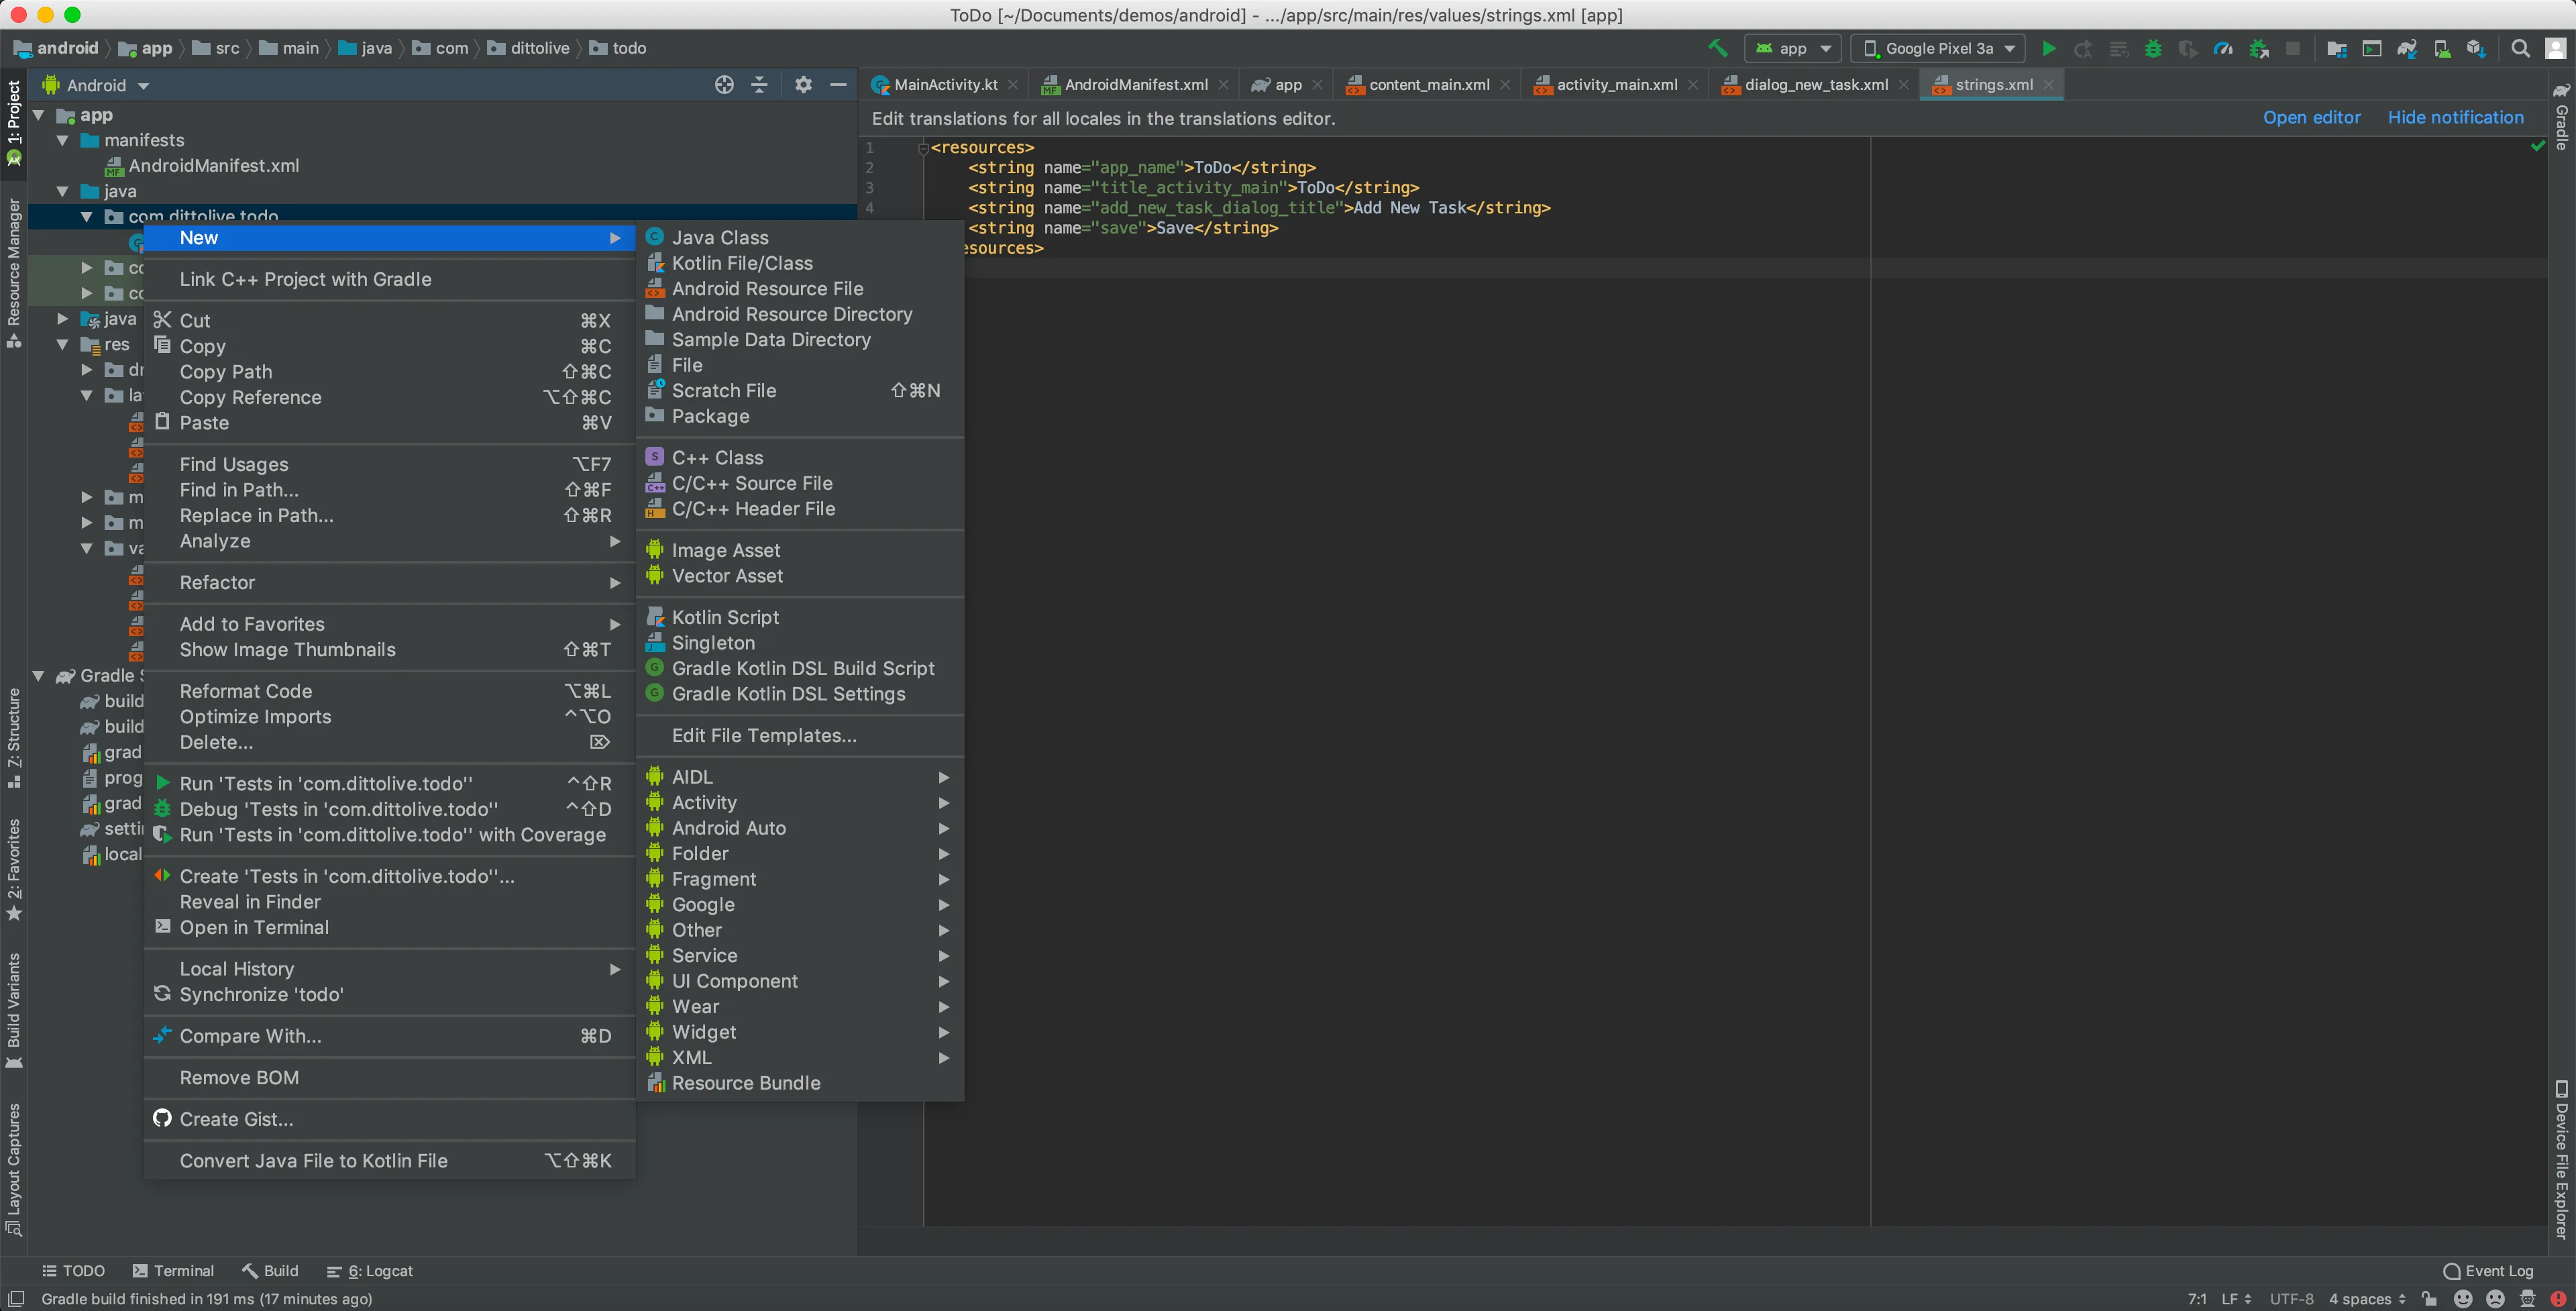The height and width of the screenshot is (1311, 2576).
Task: Open Project Structure folder icon in toolbar
Action: [2336, 48]
